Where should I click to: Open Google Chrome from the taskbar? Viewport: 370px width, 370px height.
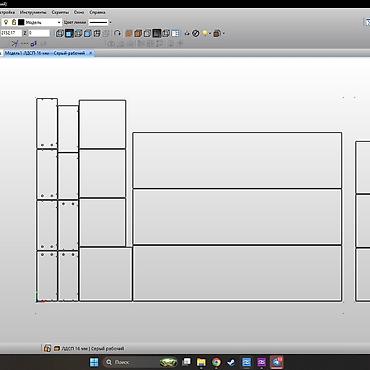pyautogui.click(x=216, y=362)
